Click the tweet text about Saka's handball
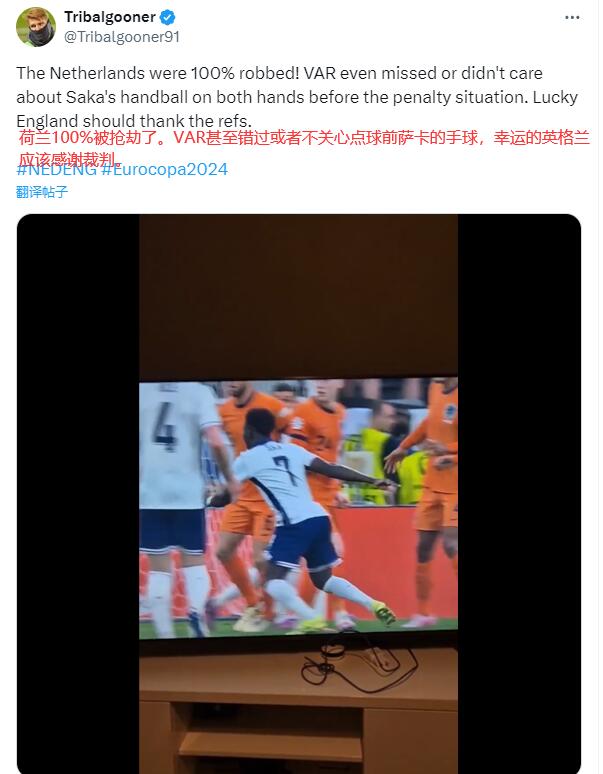 click(x=297, y=97)
